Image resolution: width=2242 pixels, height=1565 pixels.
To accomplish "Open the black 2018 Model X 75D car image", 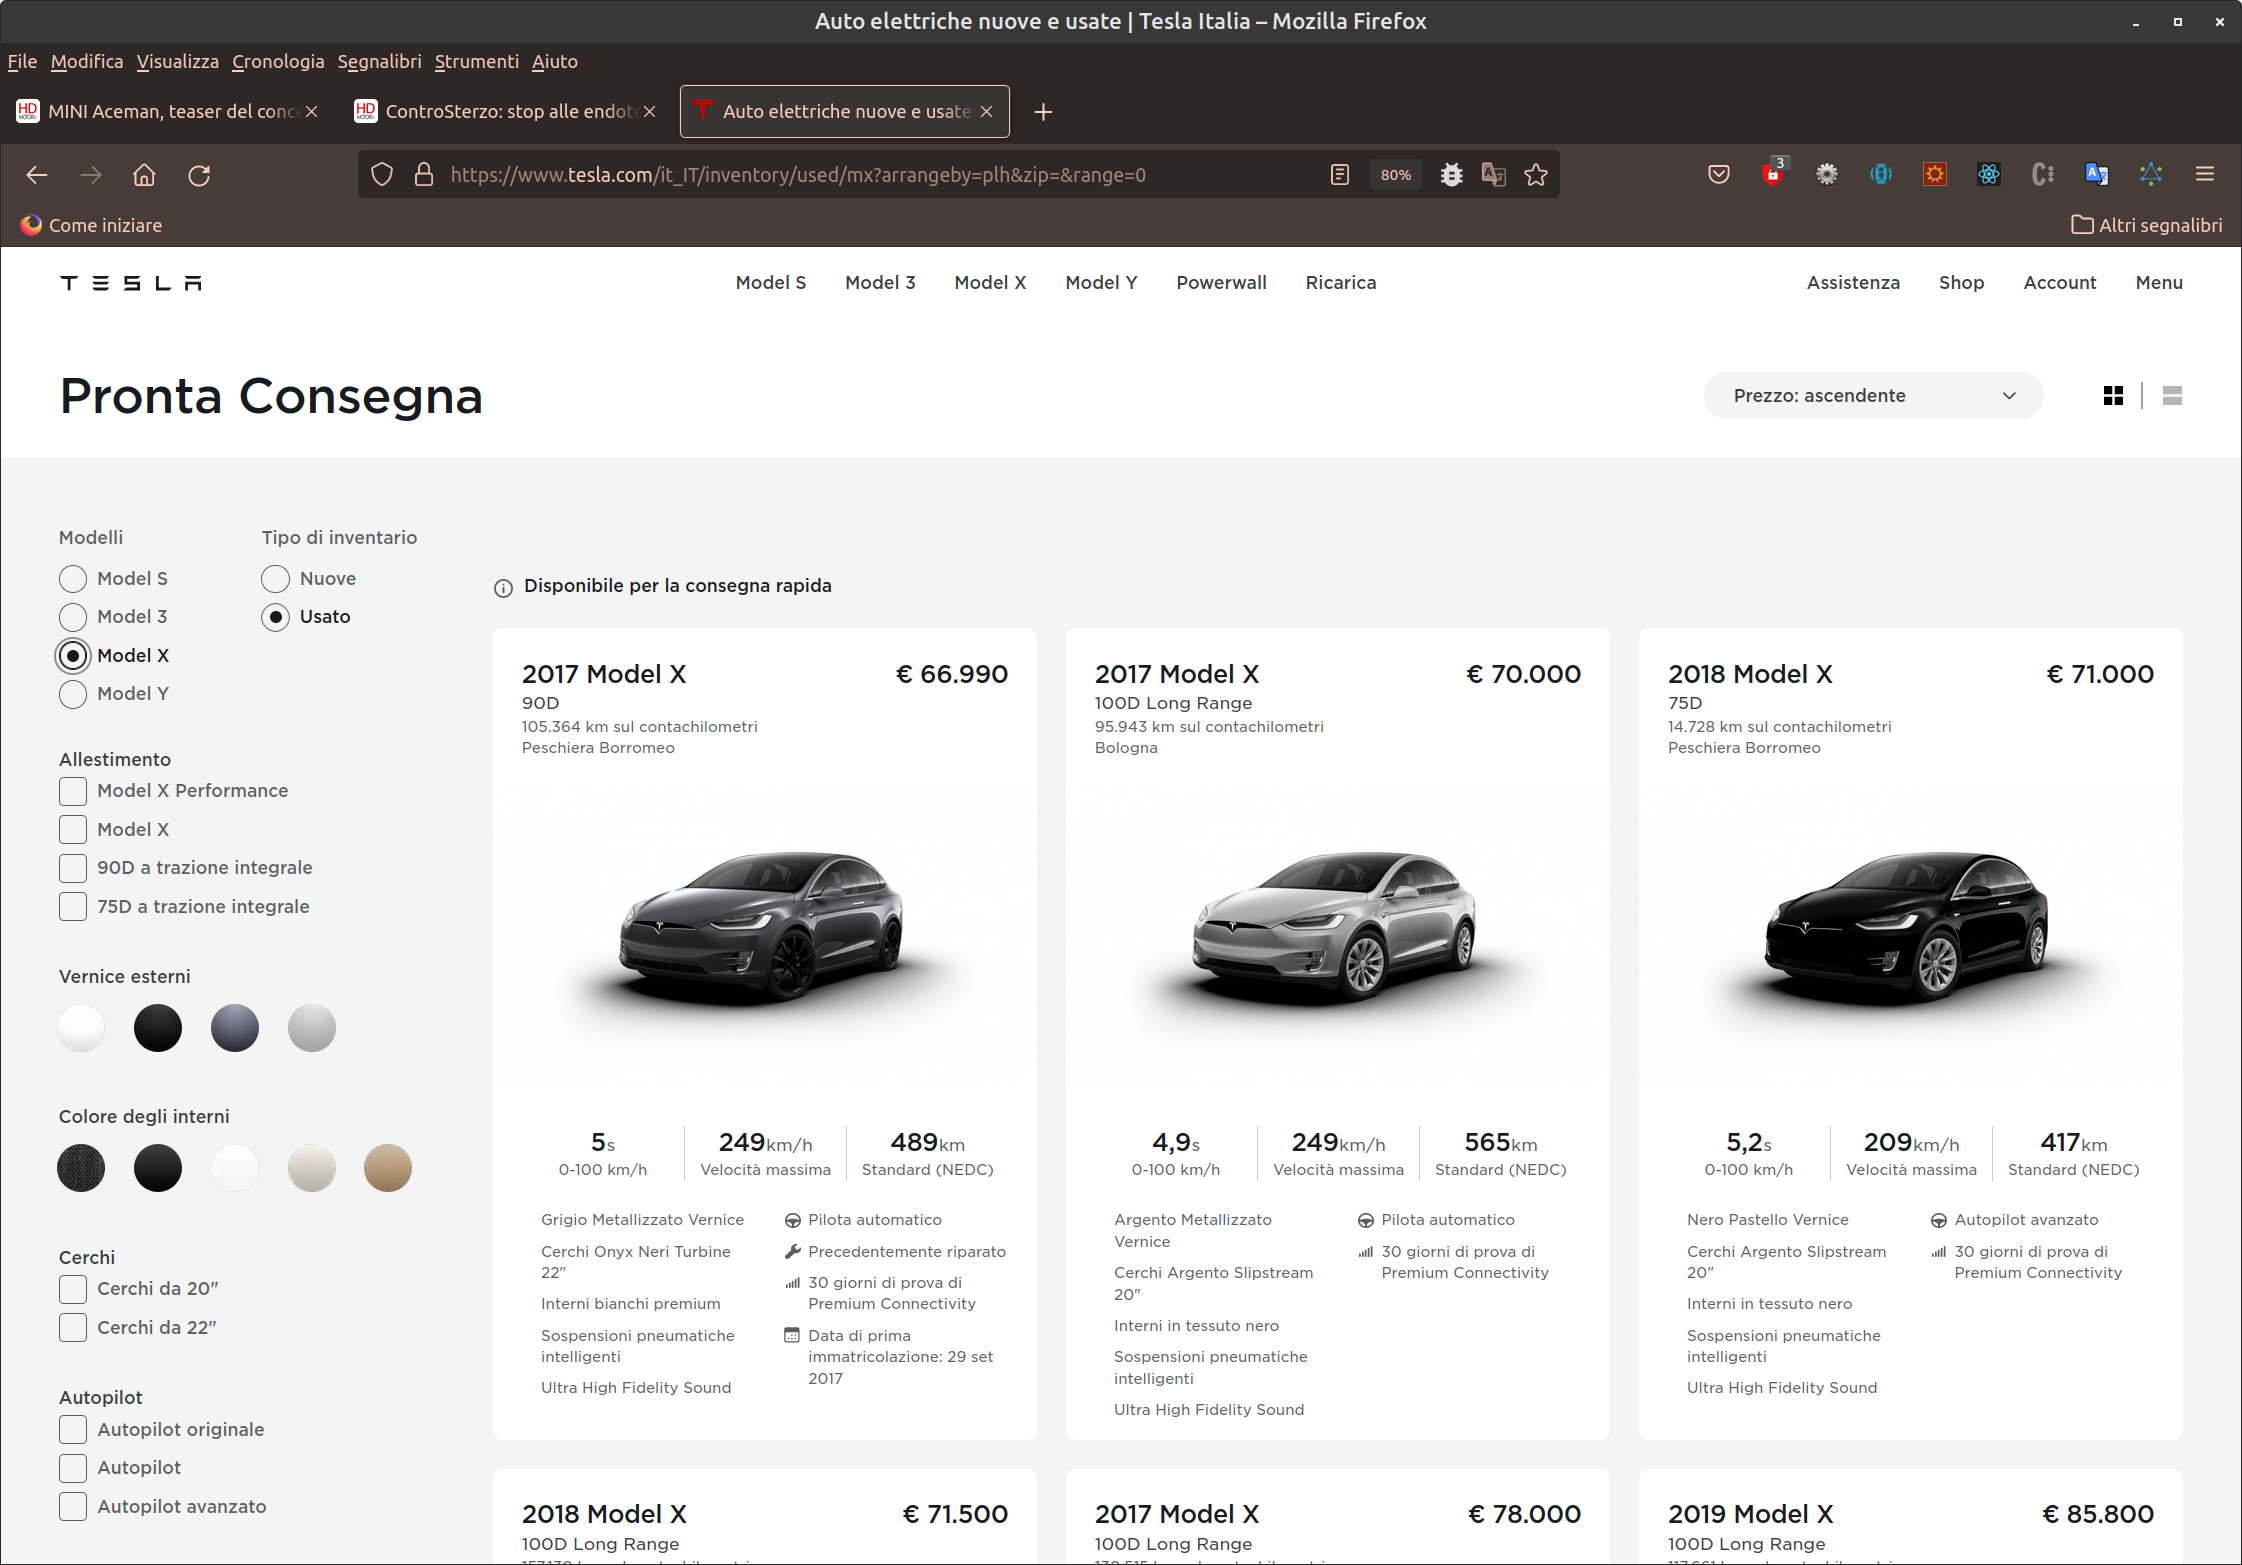I will tap(1911, 930).
